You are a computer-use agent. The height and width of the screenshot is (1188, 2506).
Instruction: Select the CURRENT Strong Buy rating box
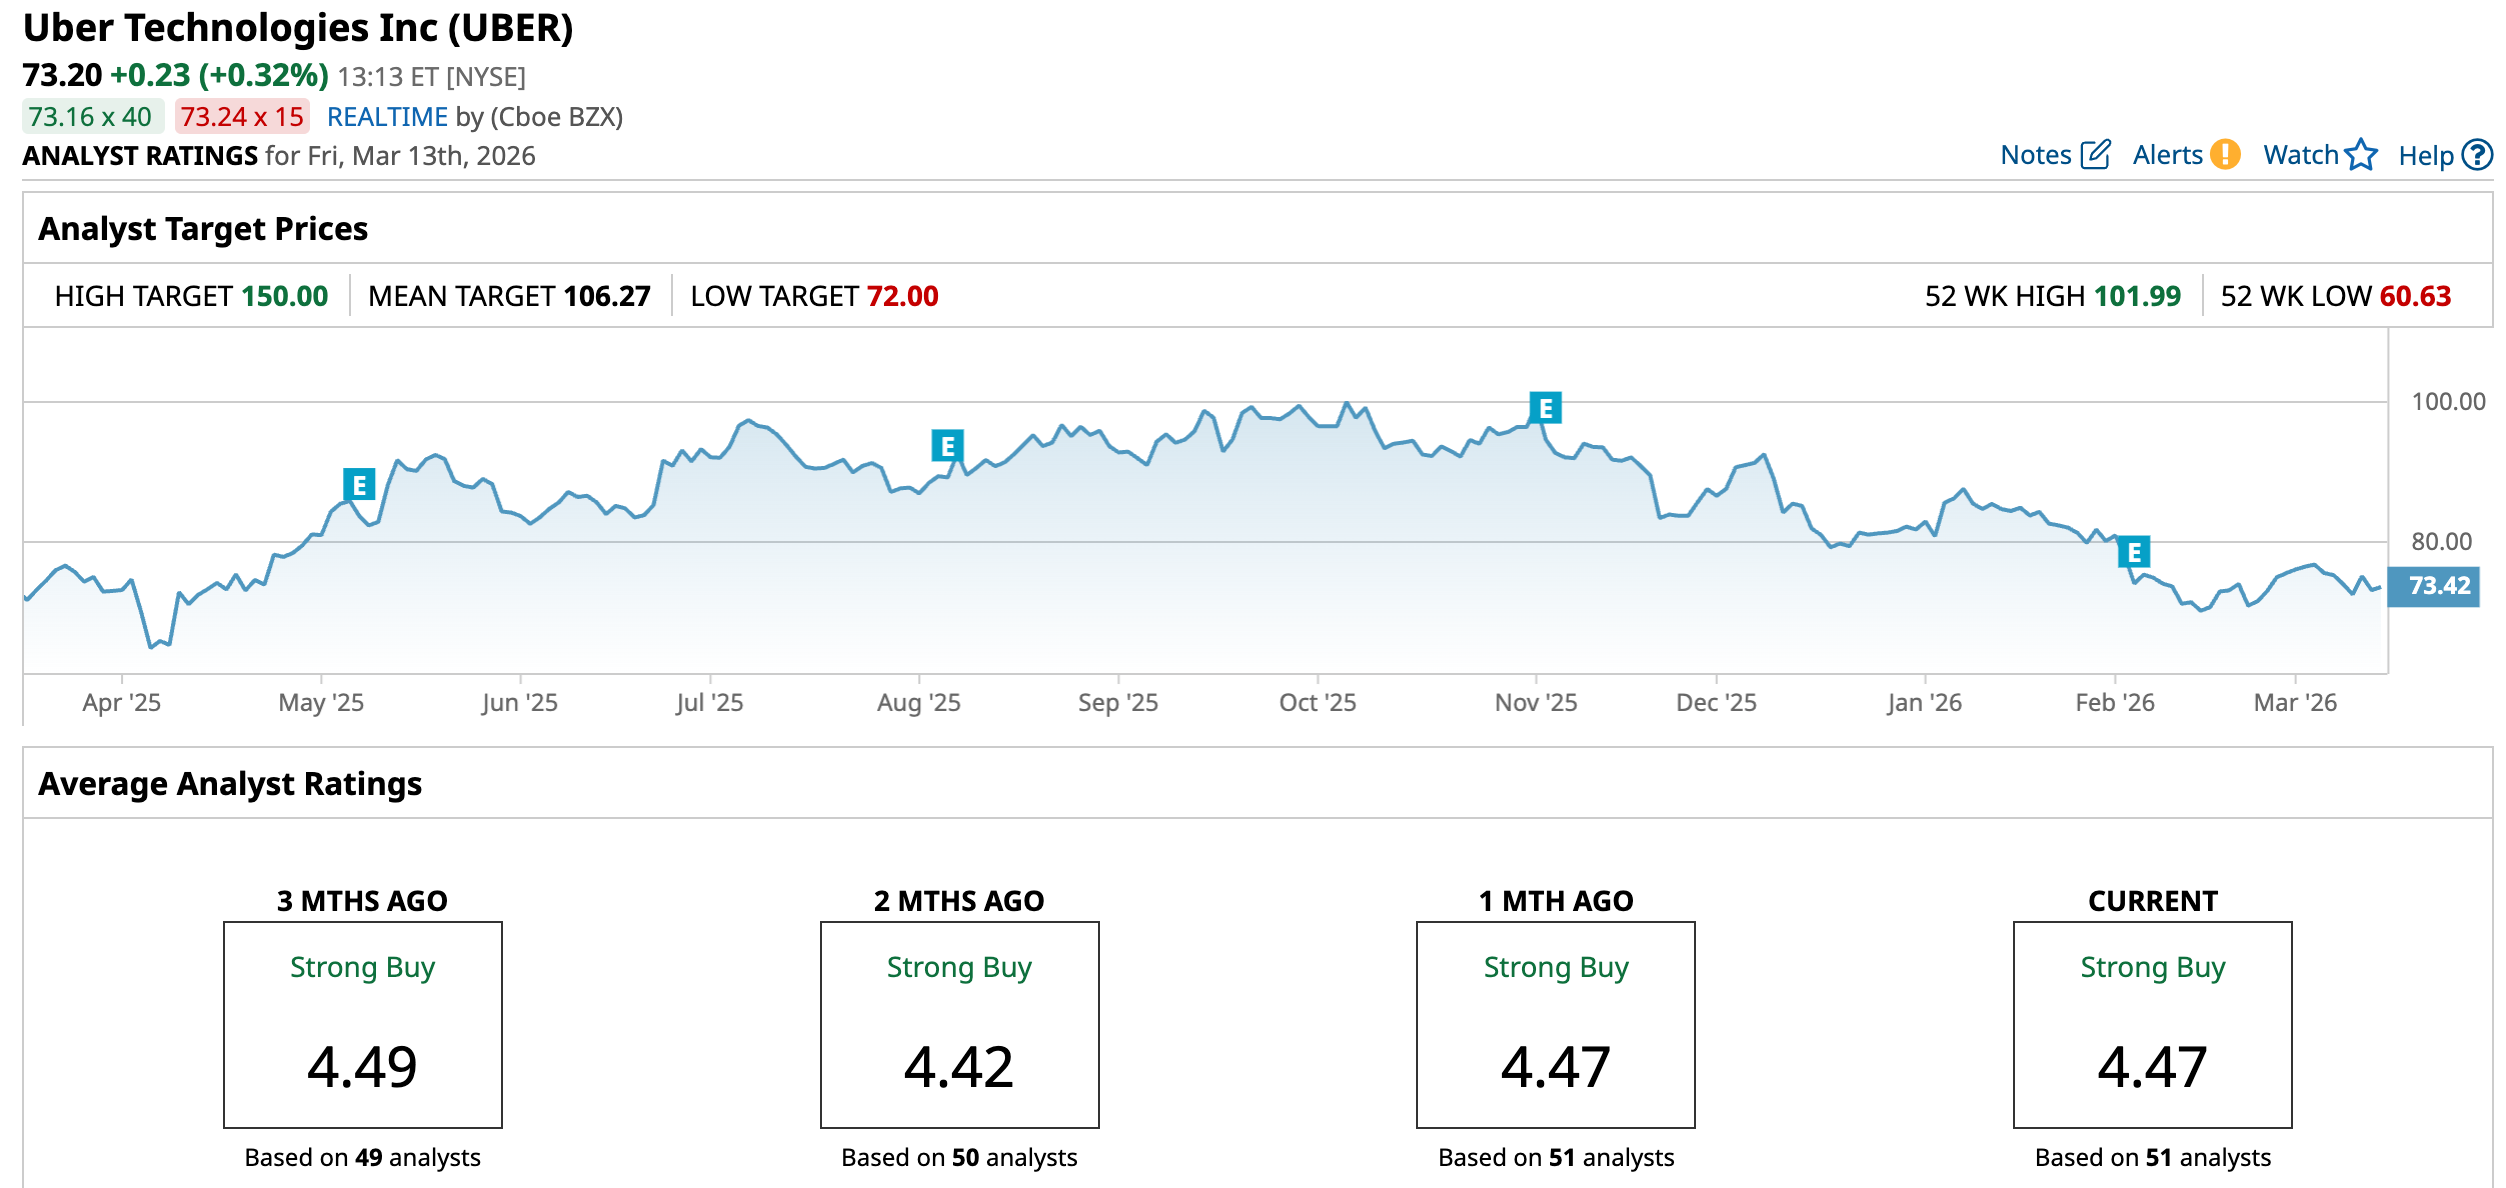[2152, 1024]
